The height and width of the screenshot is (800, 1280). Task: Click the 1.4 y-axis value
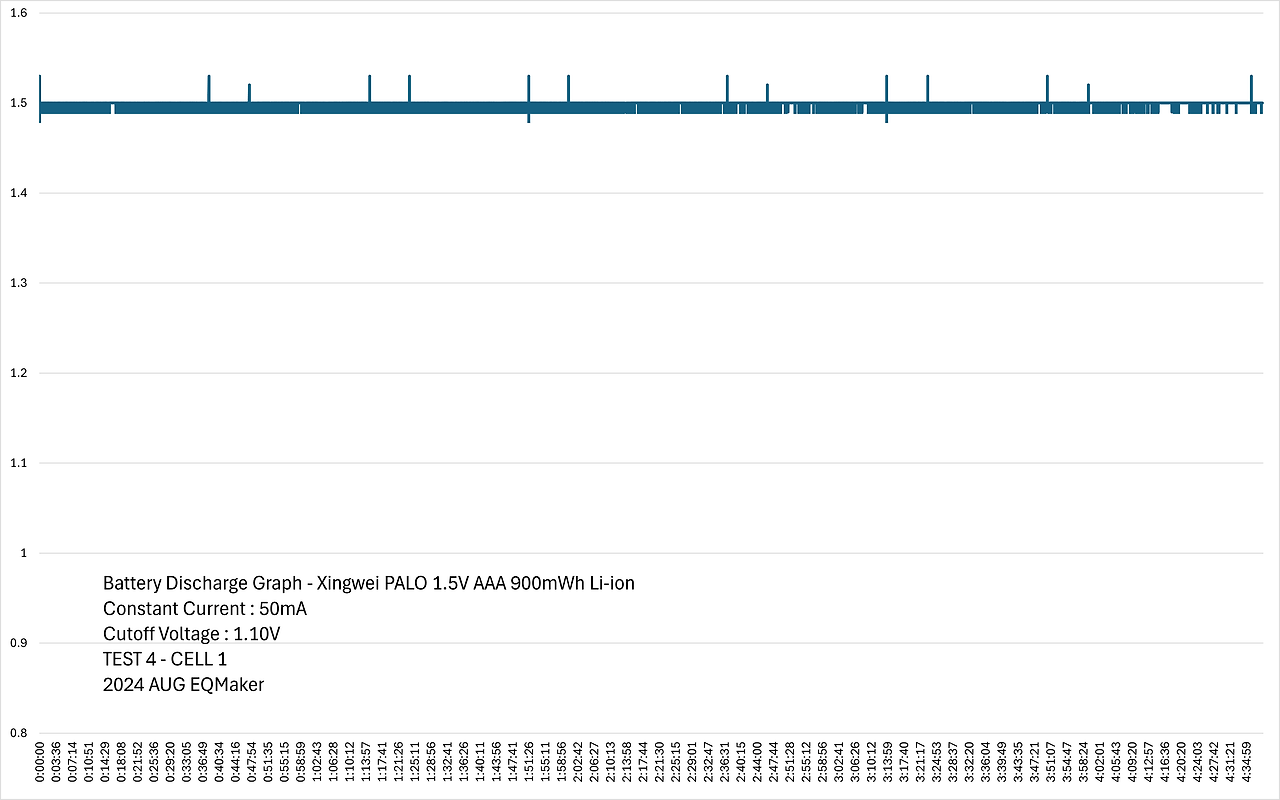tap(18, 193)
